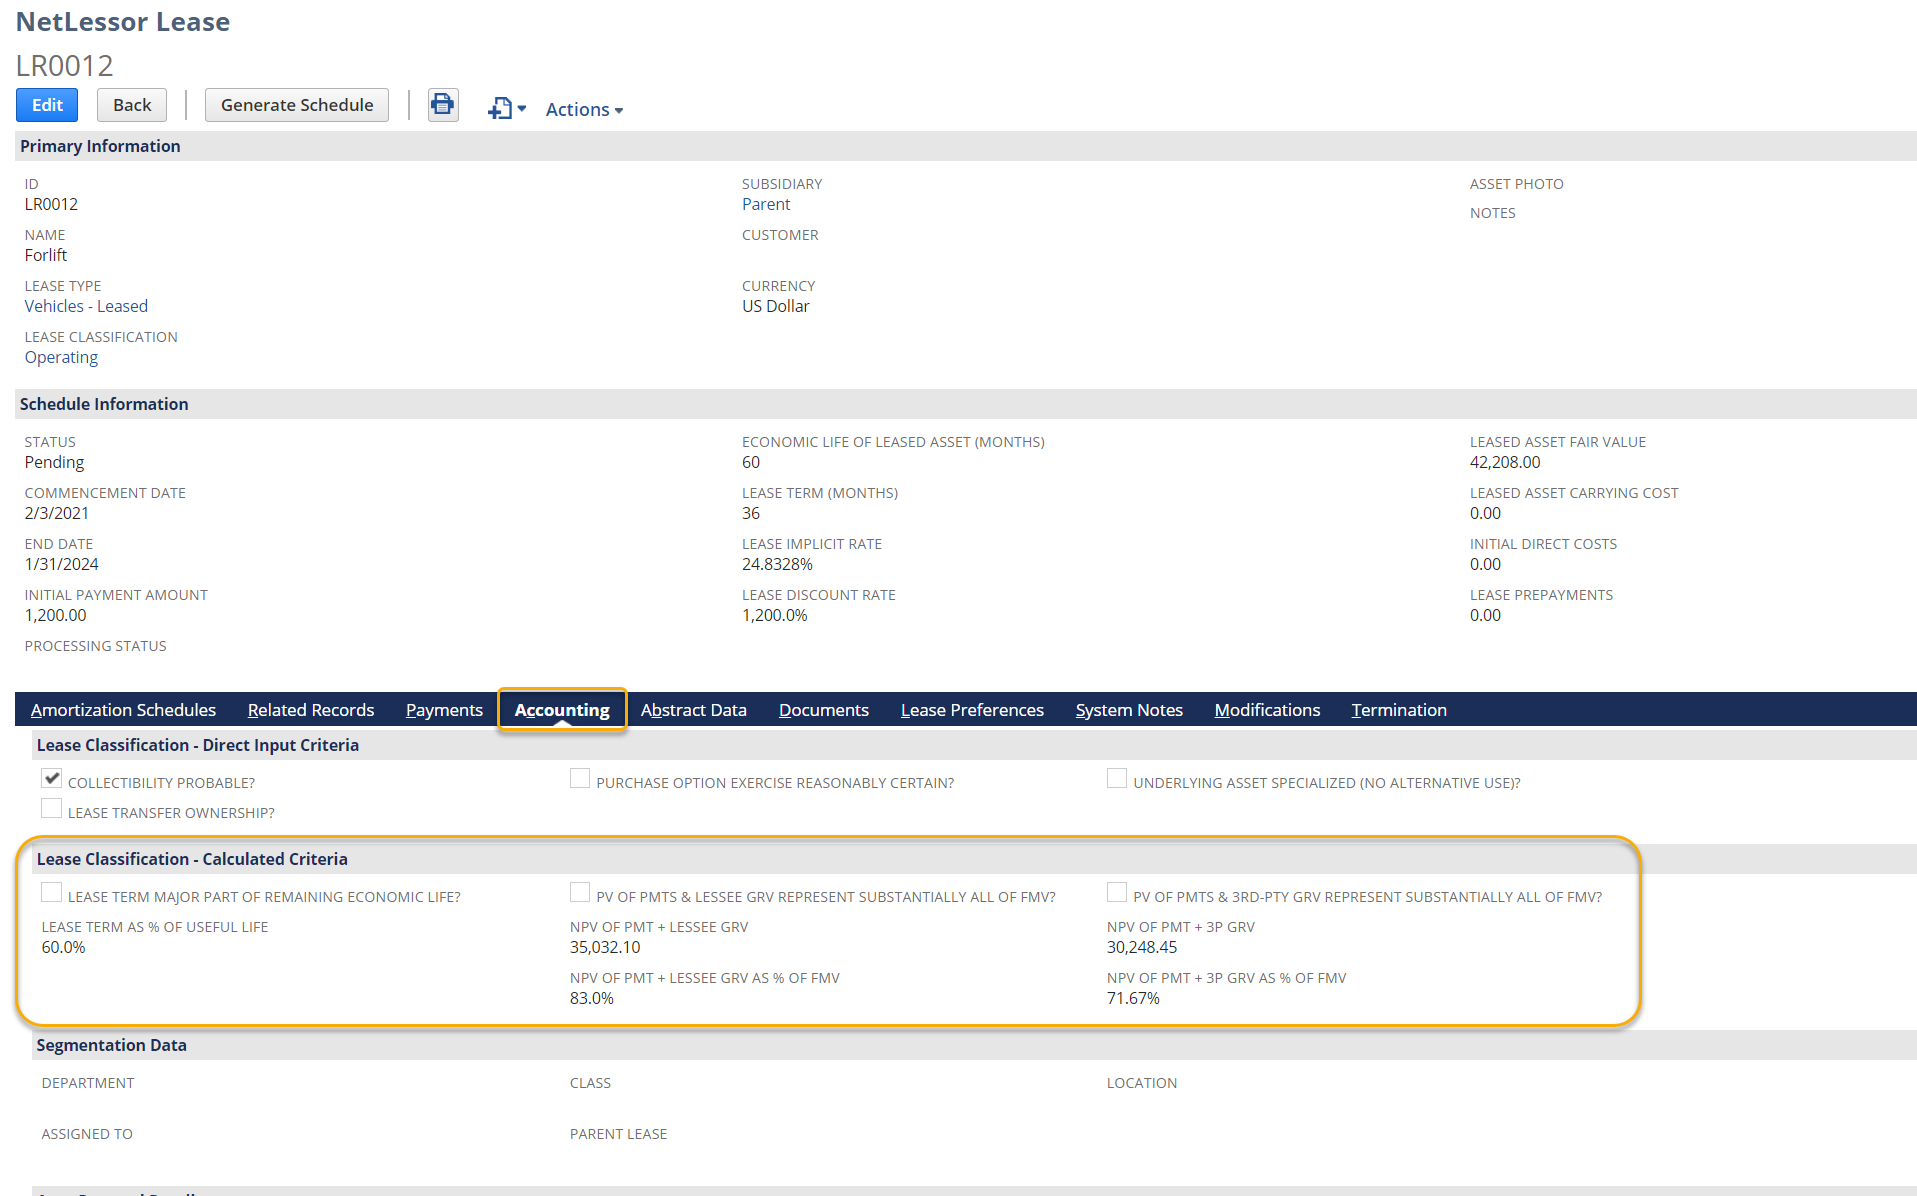The width and height of the screenshot is (1917, 1196).
Task: Click Generate Schedule button
Action: pyautogui.click(x=296, y=105)
